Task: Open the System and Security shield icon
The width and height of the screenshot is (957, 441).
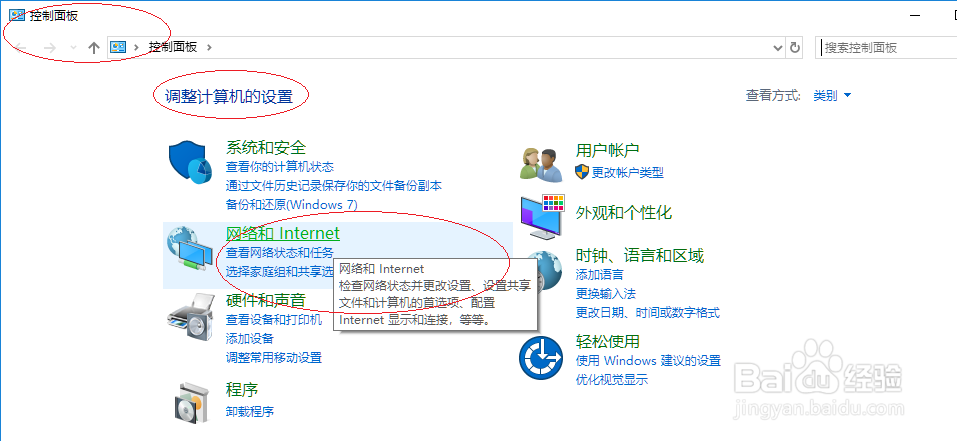Action: [x=190, y=162]
